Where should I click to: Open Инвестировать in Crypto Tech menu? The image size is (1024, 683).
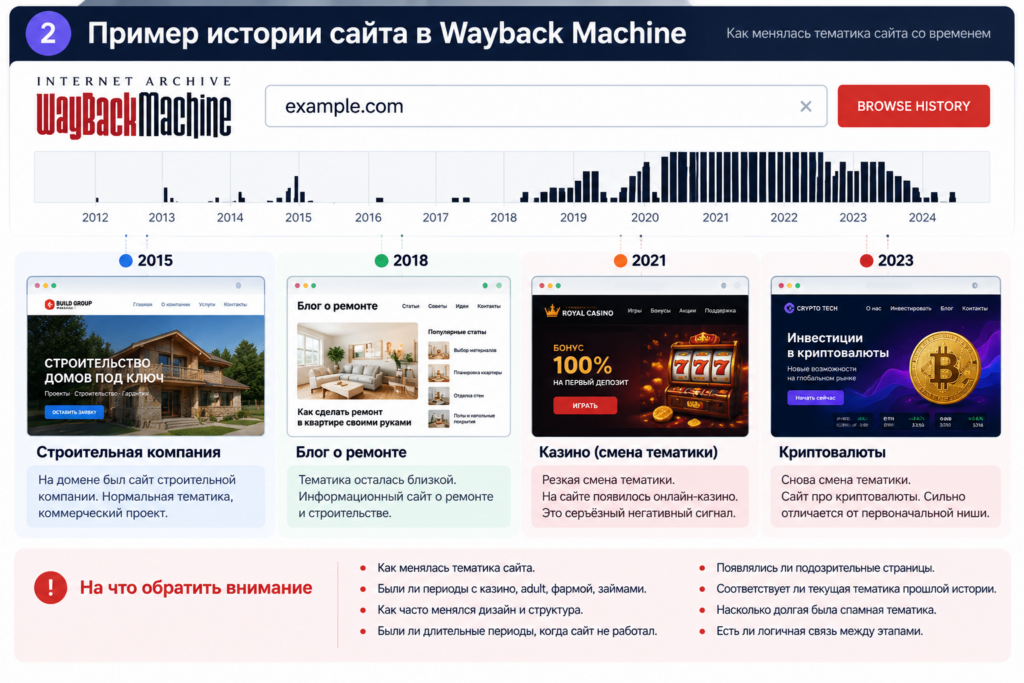point(910,308)
